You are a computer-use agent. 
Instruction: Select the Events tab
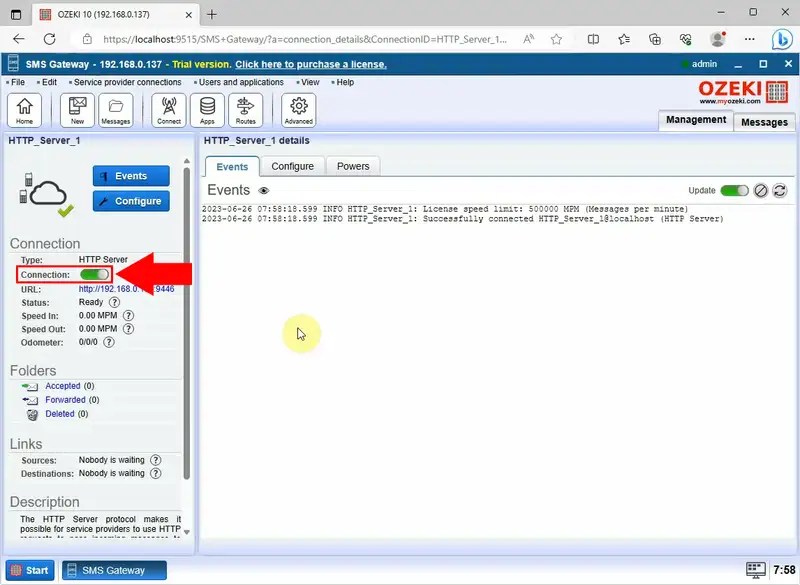click(232, 167)
